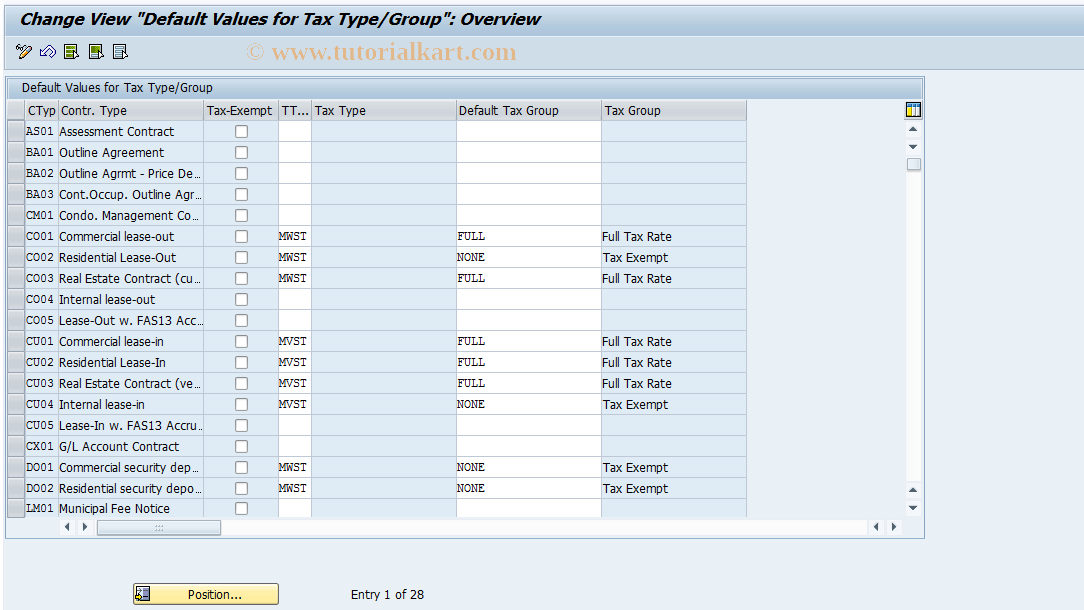
Task: Toggle Tax-Exempt checkbox for LM01 Municipal Fee Notice
Action: click(241, 508)
